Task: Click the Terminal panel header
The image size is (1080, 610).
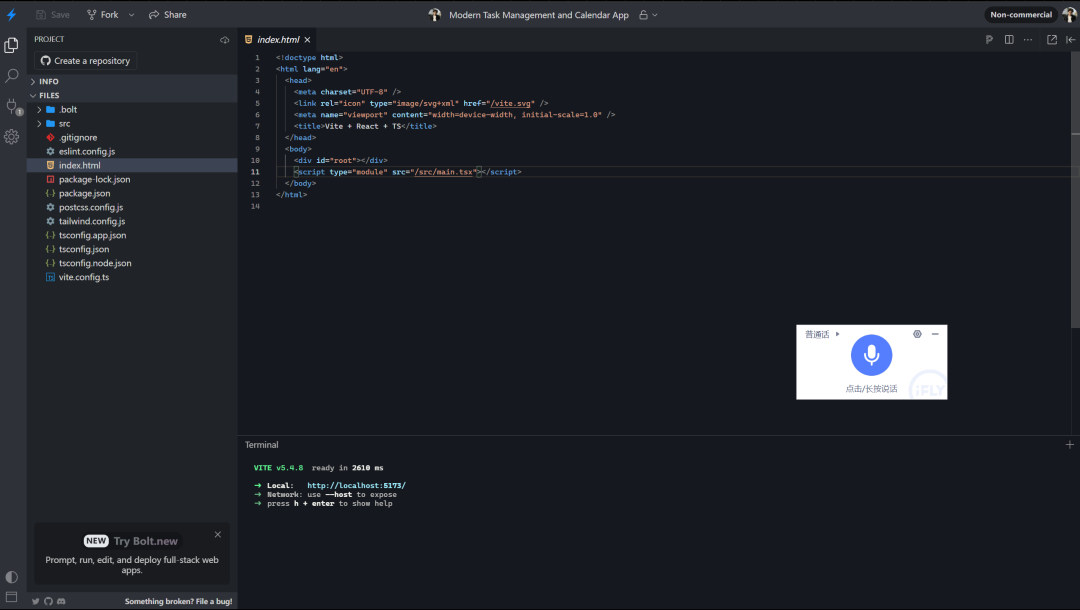Action: point(262,445)
